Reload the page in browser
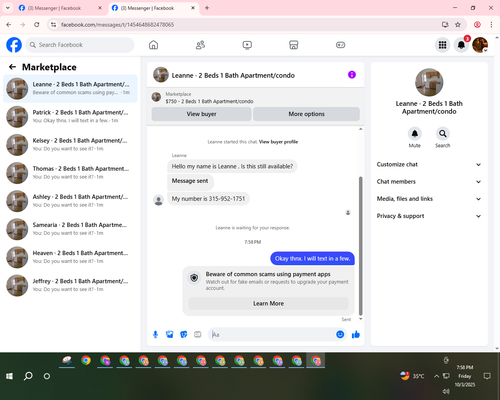 (37, 24)
